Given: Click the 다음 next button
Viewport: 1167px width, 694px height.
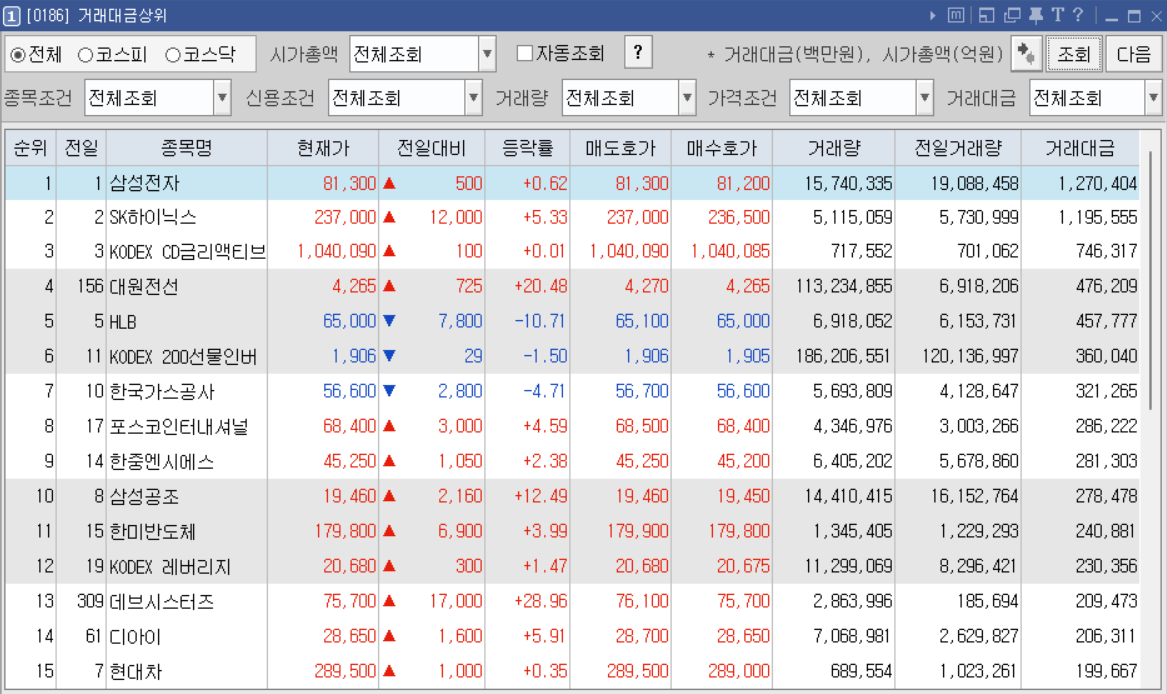Looking at the screenshot, I should (1134, 54).
